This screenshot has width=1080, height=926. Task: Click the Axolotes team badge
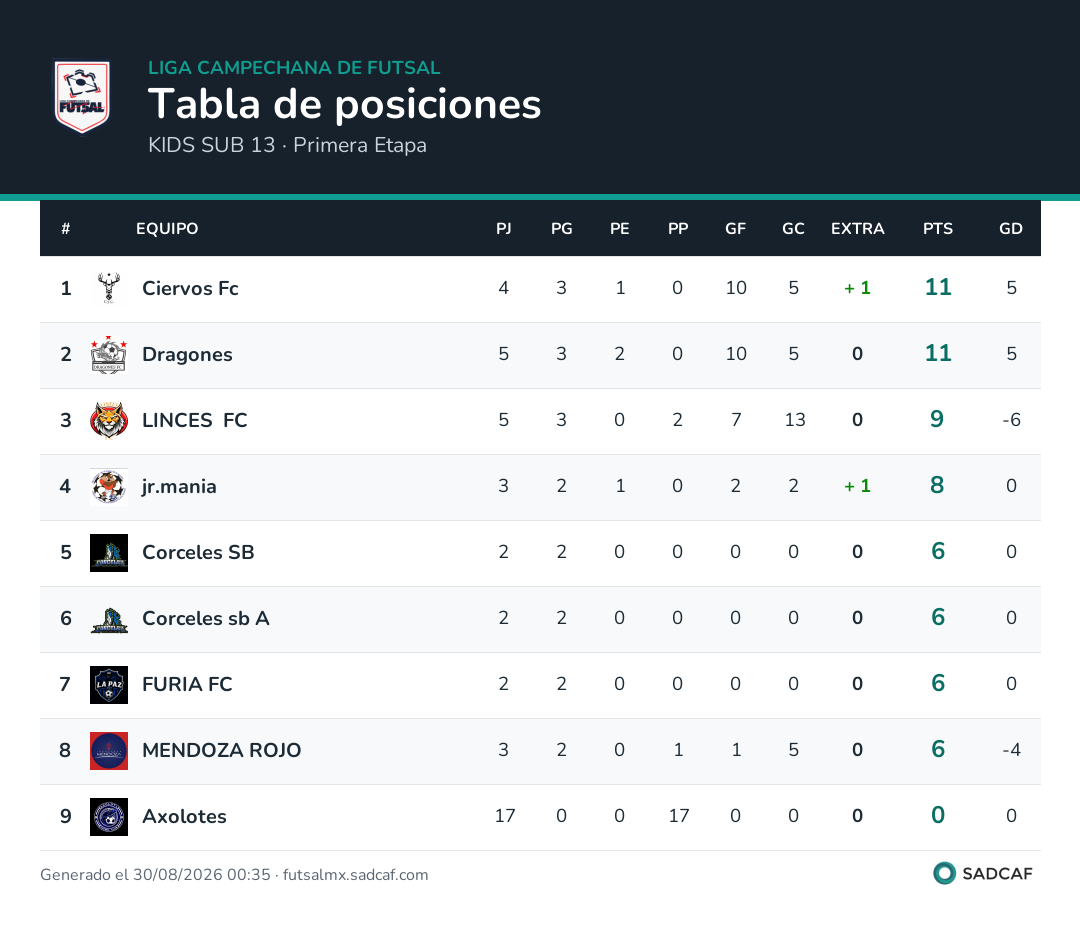[109, 817]
